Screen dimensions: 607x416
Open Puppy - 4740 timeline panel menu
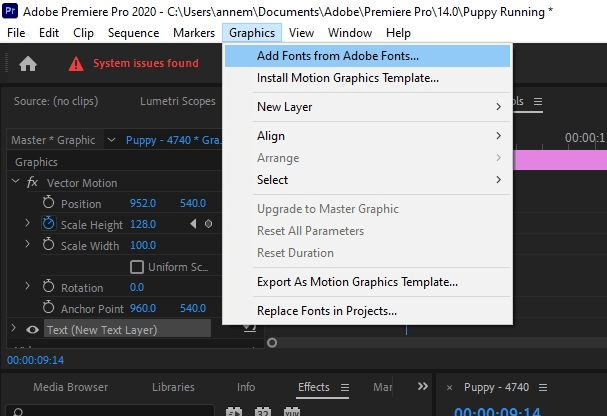tap(543, 387)
